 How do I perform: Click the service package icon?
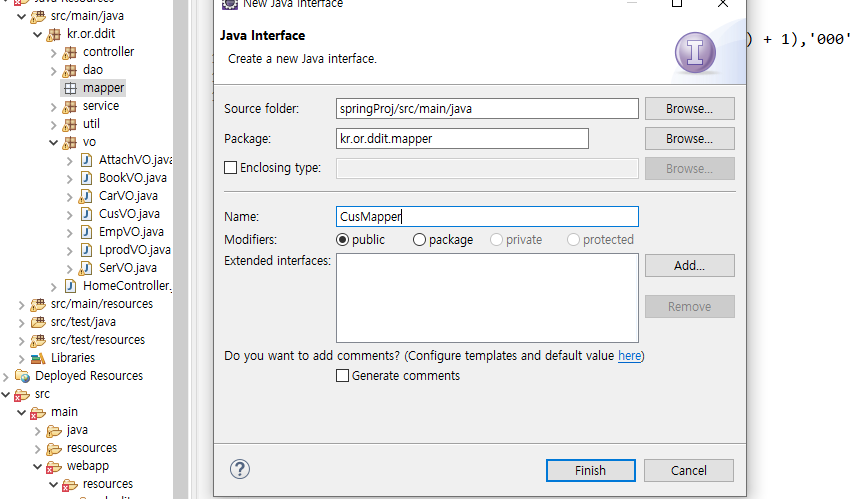[x=70, y=107]
